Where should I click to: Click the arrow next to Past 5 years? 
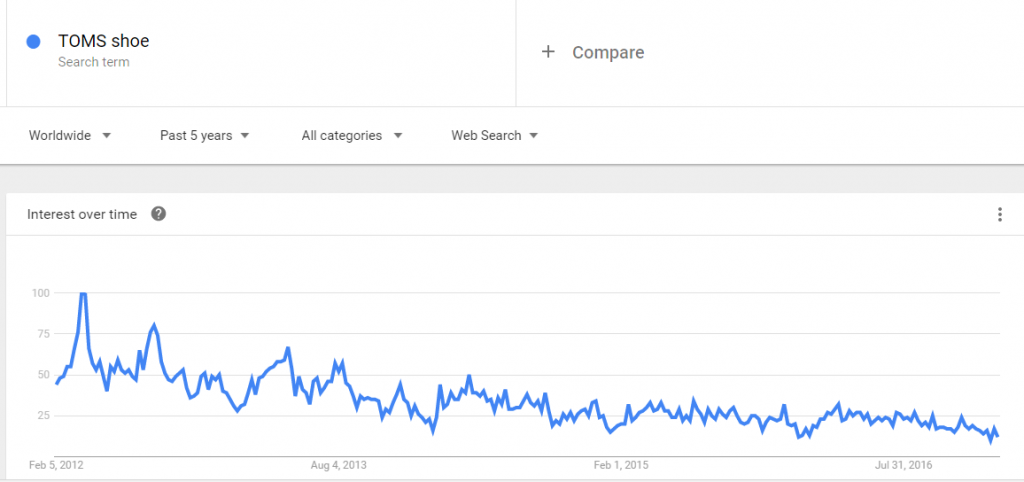click(x=245, y=136)
